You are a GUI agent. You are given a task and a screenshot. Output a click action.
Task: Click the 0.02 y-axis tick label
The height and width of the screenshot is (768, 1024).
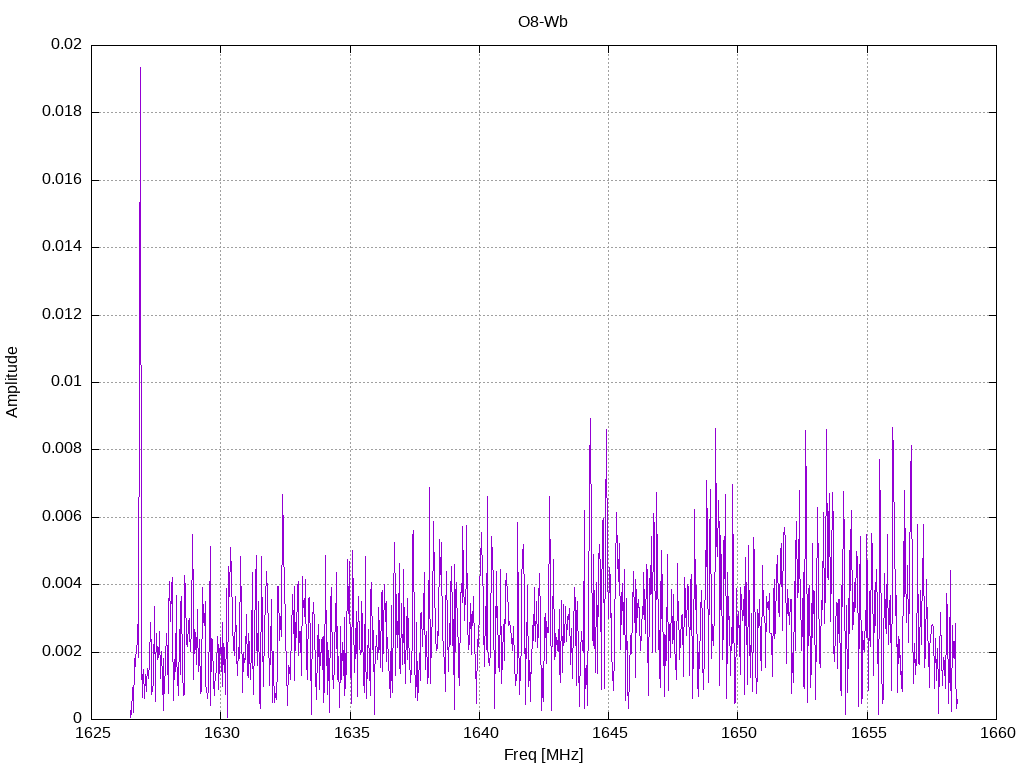click(x=66, y=45)
